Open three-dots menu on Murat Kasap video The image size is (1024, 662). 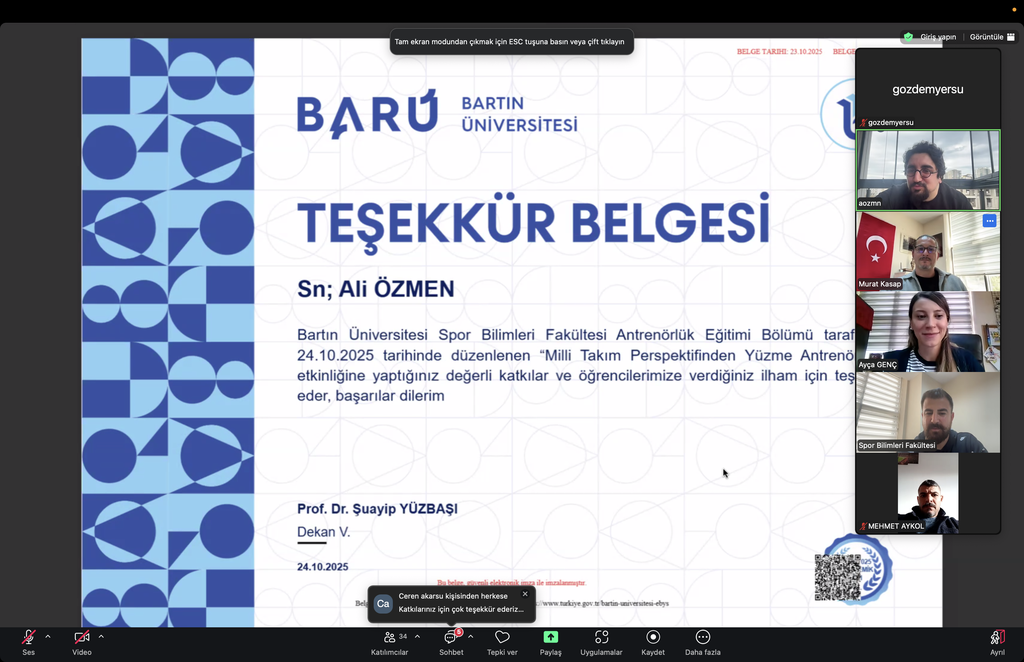tap(989, 221)
